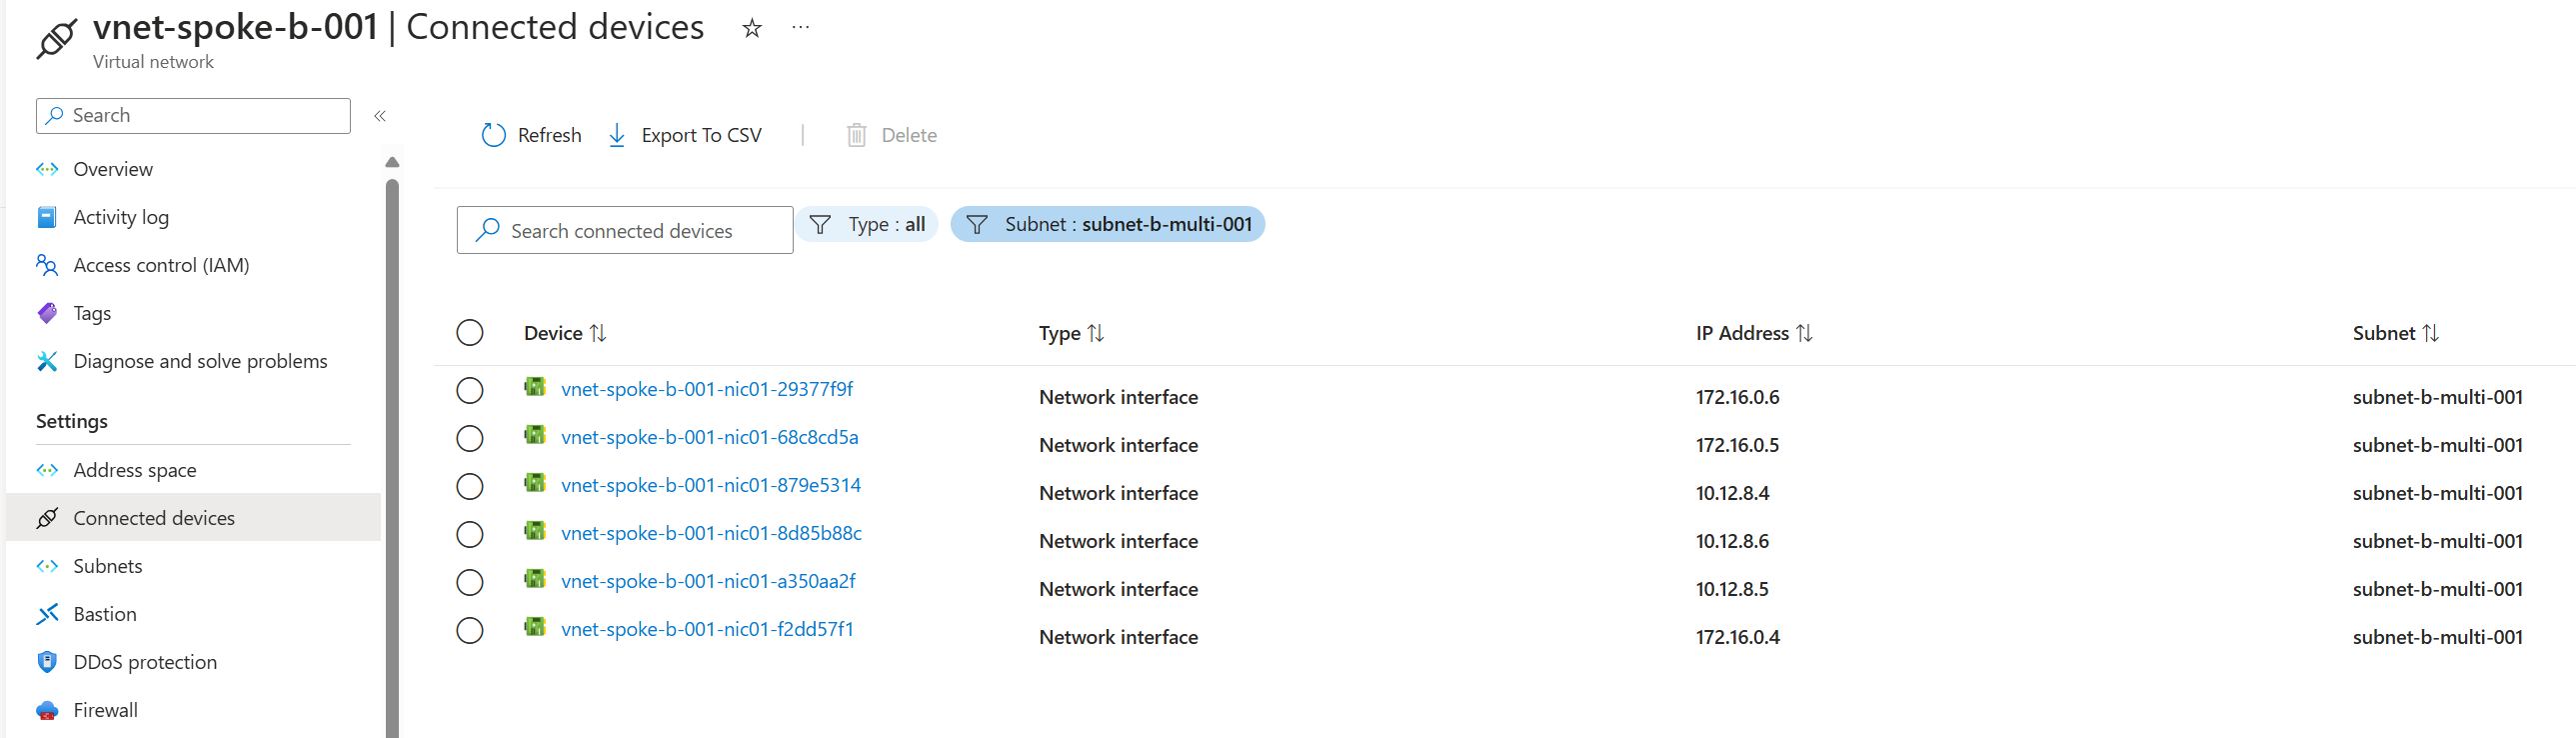Select row vnet-spoke-b-001-nic01-8d85b88c
The height and width of the screenshot is (738, 2576).
pyautogui.click(x=470, y=534)
